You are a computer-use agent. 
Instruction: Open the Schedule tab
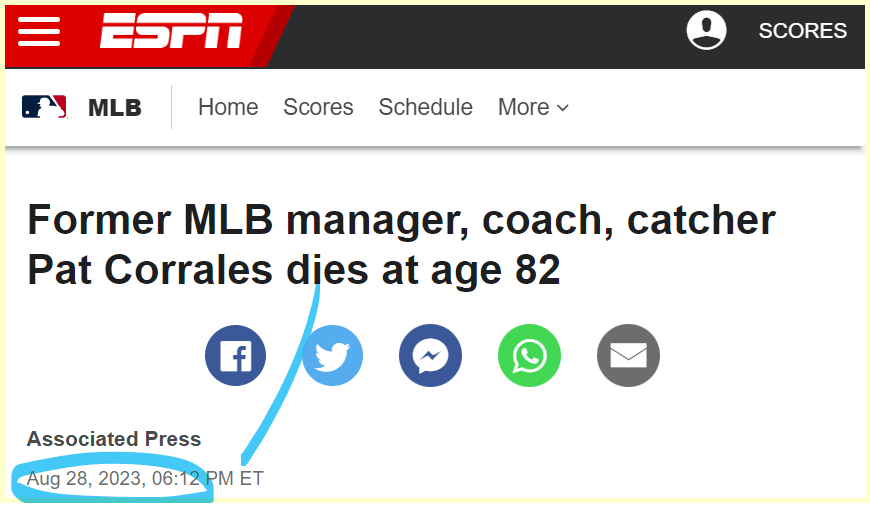pyautogui.click(x=425, y=107)
